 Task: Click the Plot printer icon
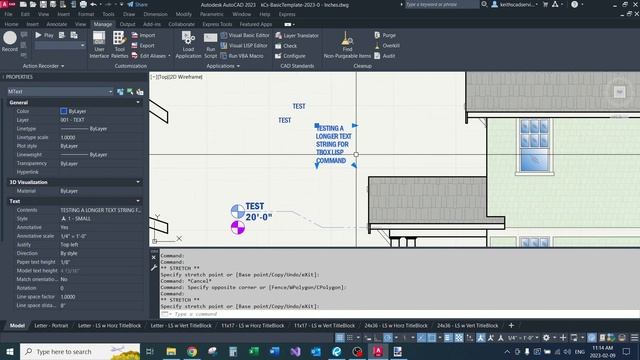pos(83,4)
